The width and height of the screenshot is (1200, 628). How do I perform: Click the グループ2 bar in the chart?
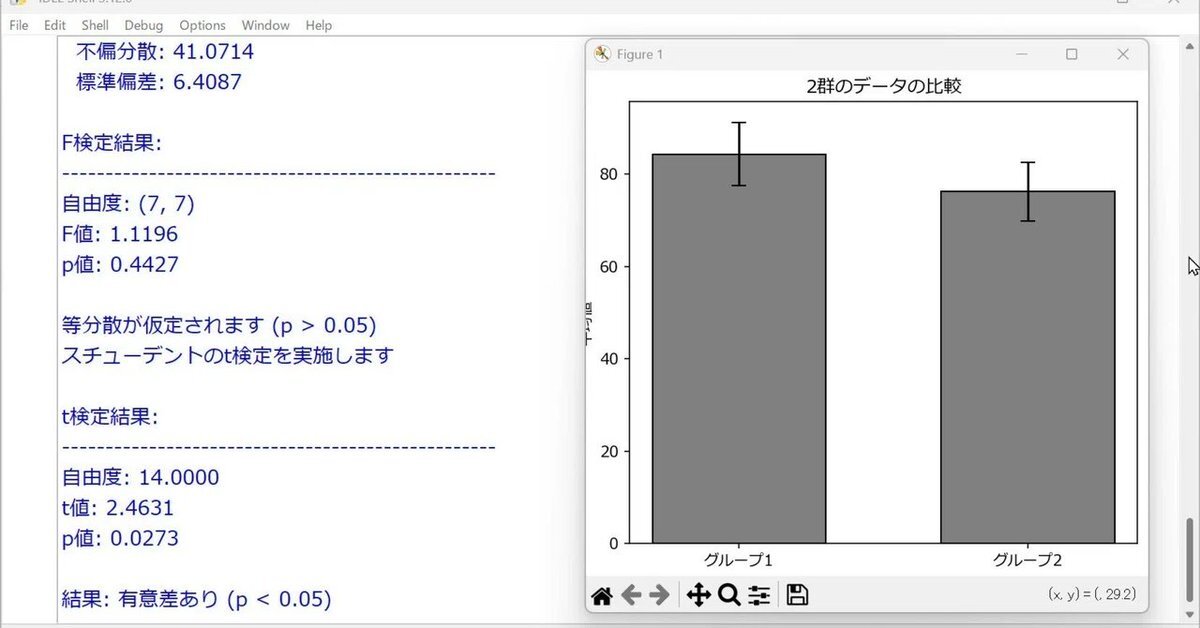pyautogui.click(x=1028, y=367)
